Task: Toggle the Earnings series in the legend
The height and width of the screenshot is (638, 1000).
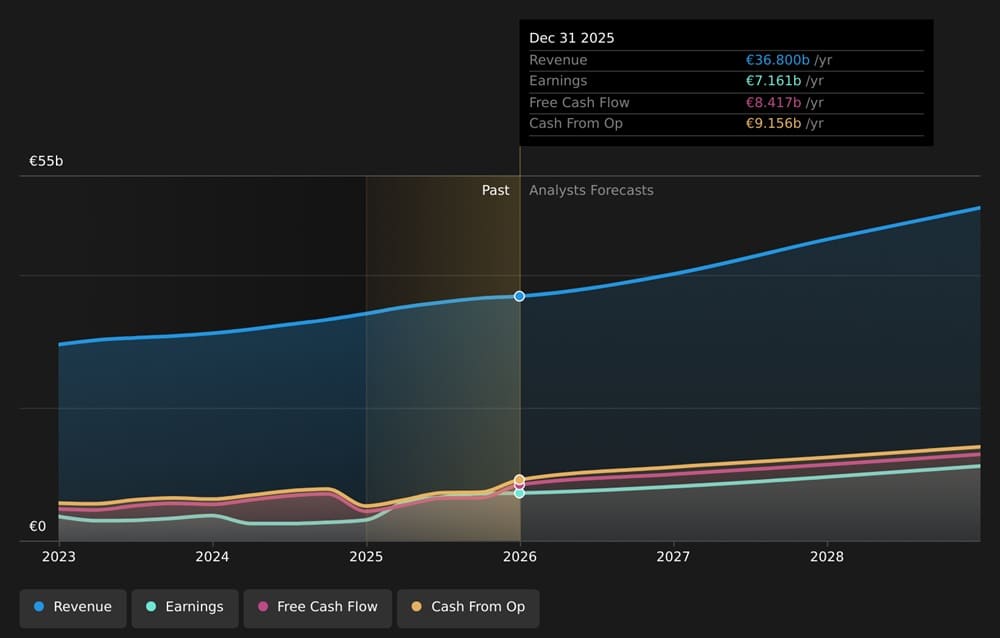Action: coord(185,607)
